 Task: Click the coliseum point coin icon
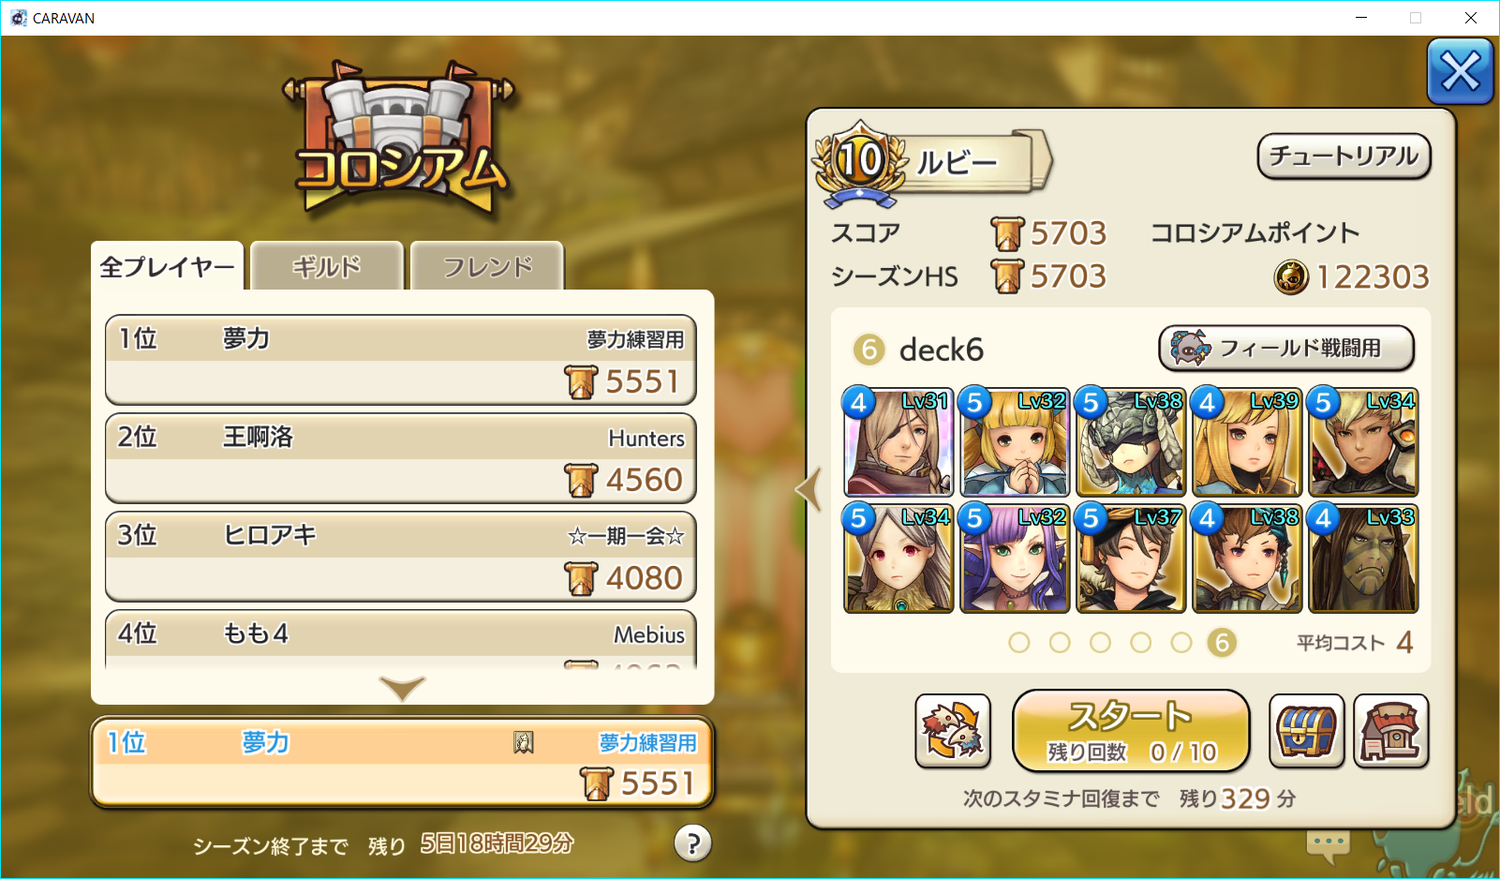[1291, 277]
